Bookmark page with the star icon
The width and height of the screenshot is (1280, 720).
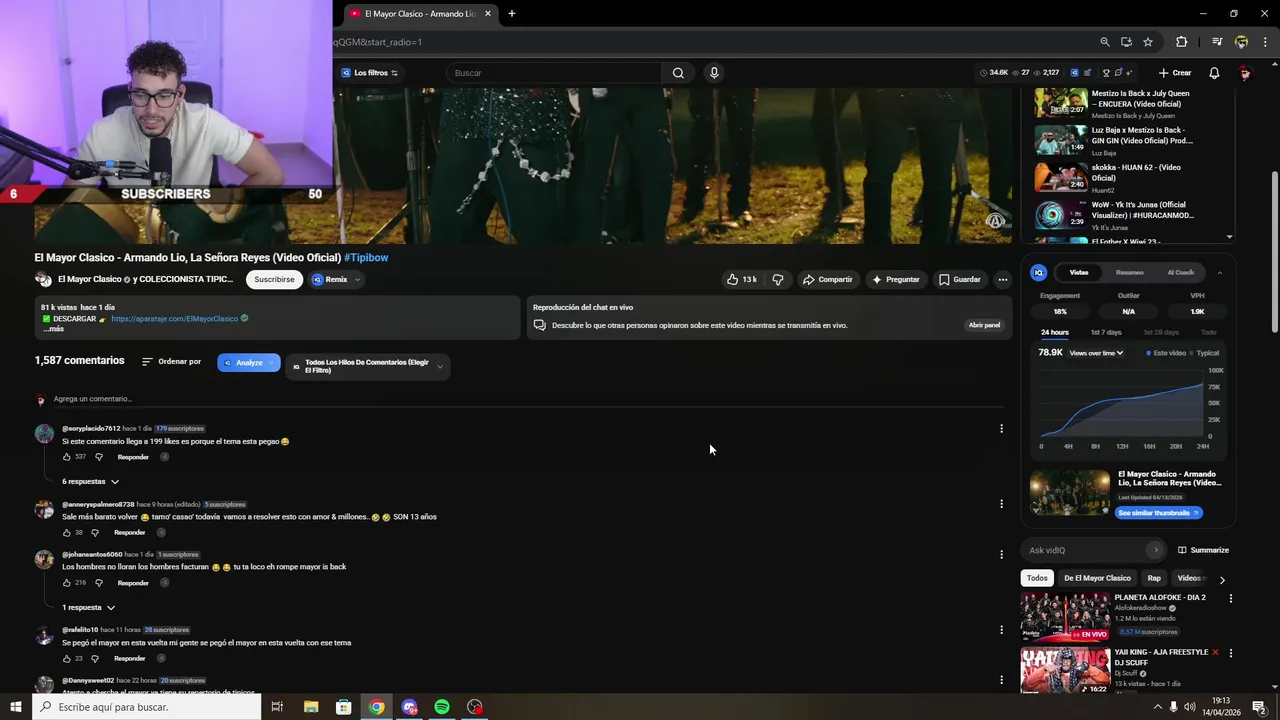tap(1148, 42)
